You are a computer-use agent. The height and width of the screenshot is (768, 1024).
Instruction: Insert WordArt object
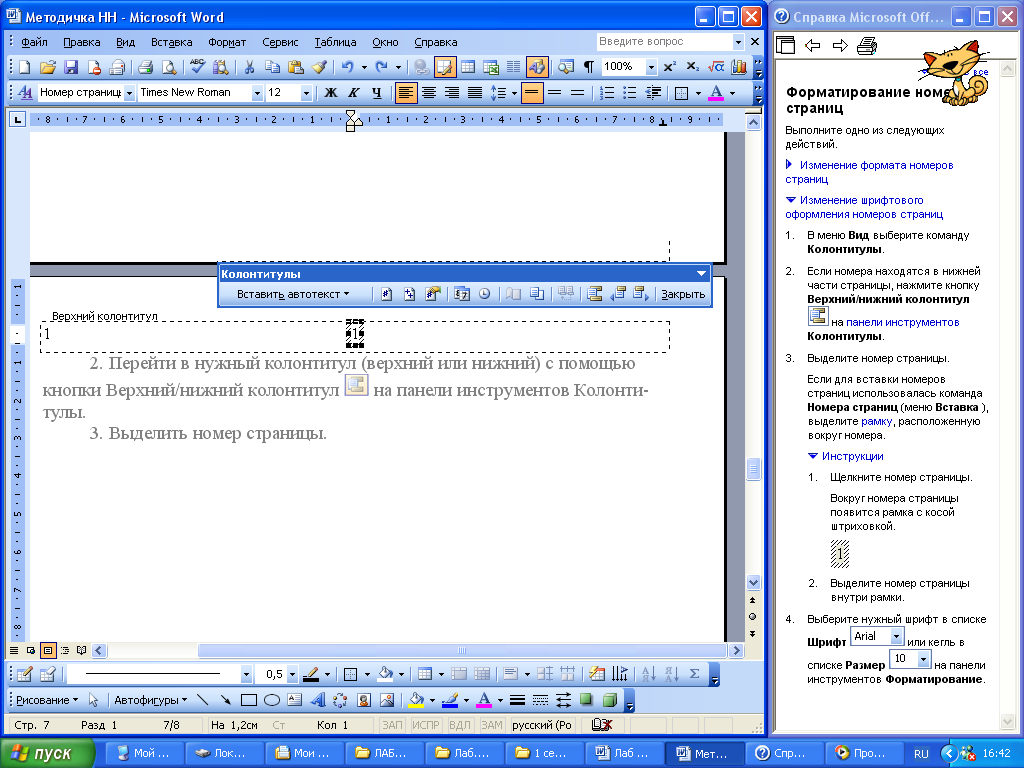pyautogui.click(x=318, y=700)
